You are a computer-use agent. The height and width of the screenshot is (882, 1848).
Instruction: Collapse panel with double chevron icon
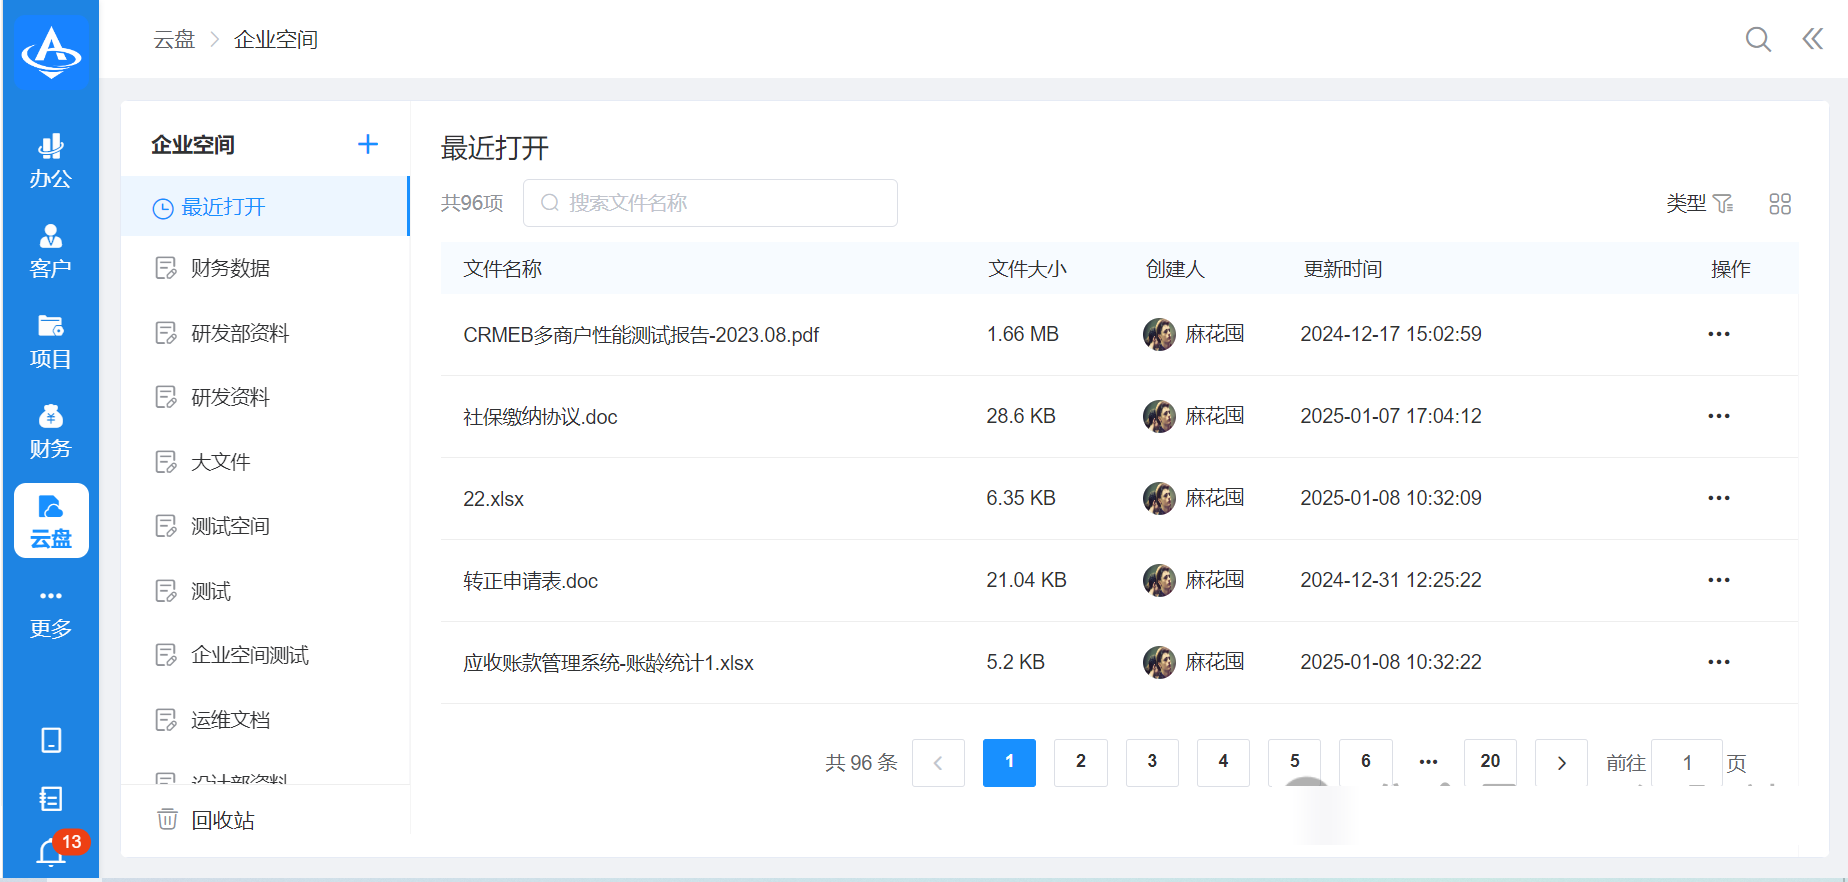pos(1812,39)
